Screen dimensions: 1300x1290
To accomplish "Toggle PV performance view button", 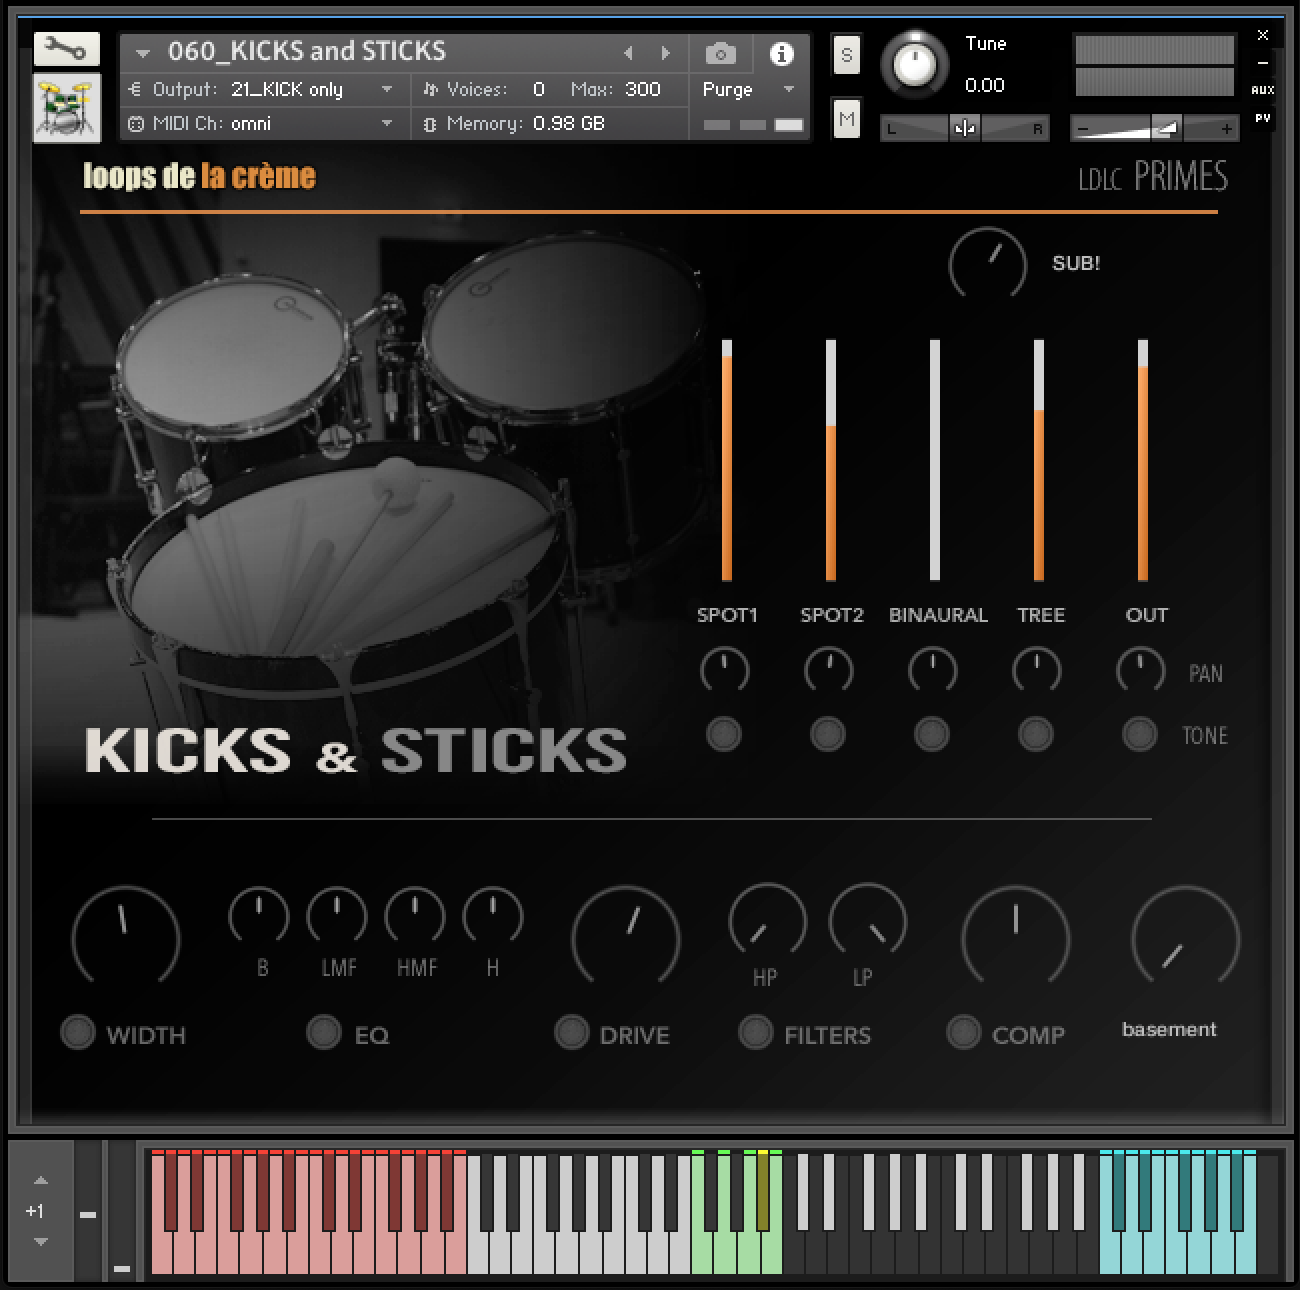I will click(x=1262, y=118).
